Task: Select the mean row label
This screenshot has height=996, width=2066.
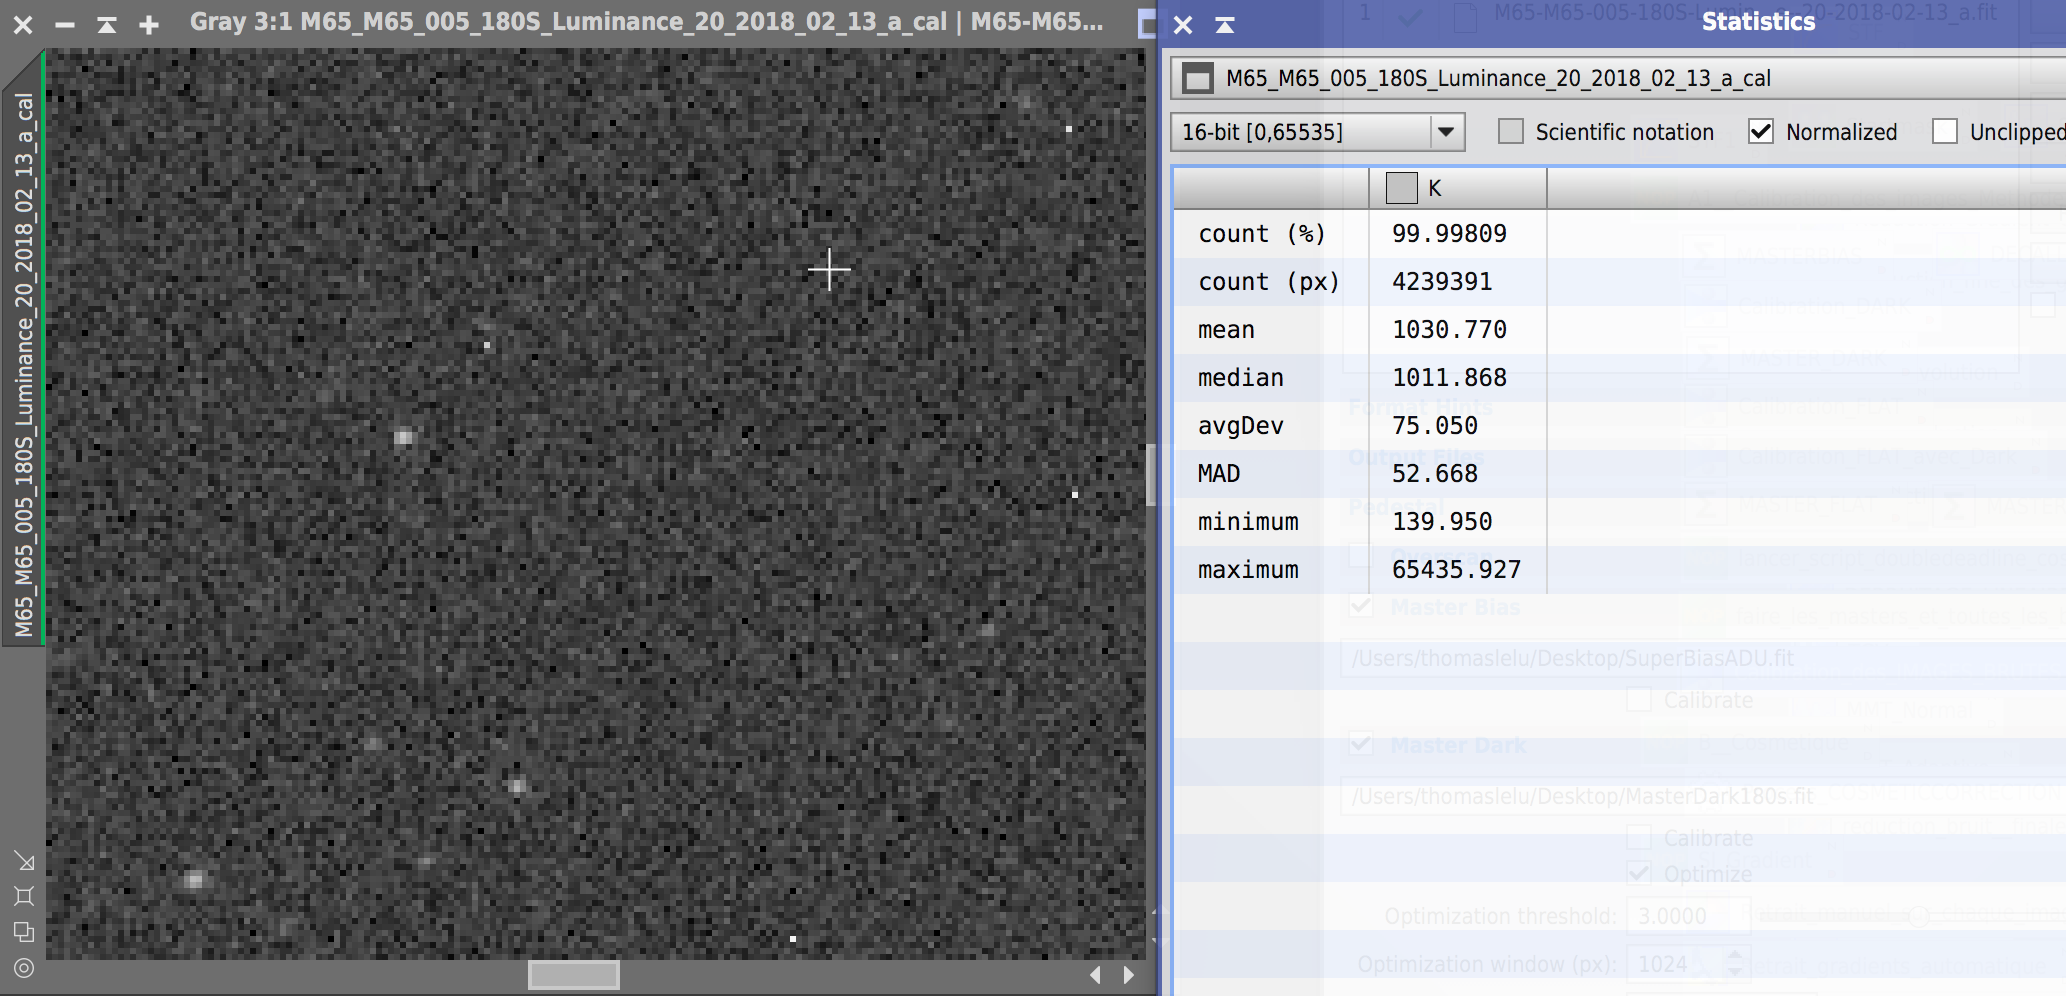Action: 1226,330
